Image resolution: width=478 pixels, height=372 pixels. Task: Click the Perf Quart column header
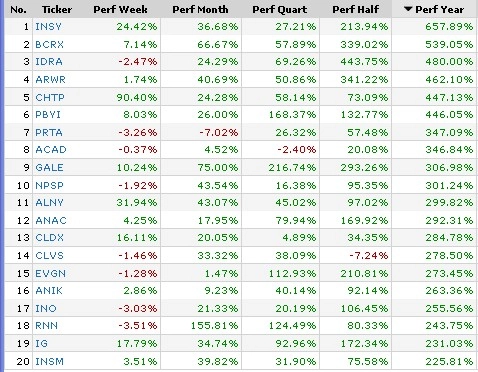pyautogui.click(x=280, y=9)
